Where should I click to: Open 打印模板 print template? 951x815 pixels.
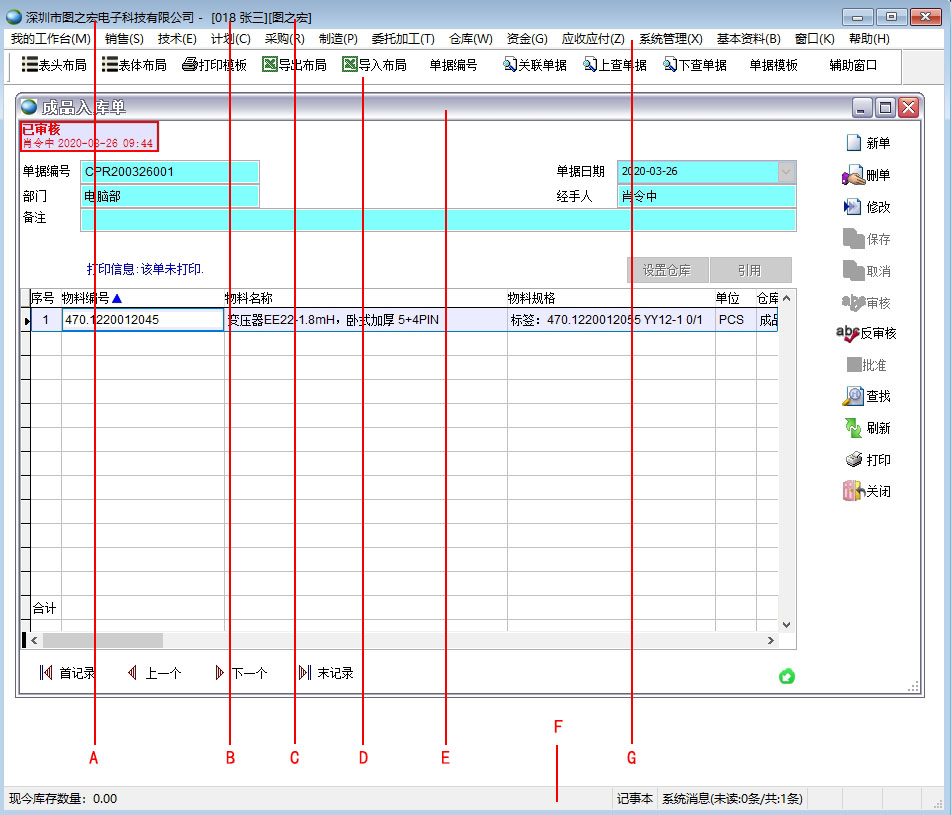click(x=214, y=65)
